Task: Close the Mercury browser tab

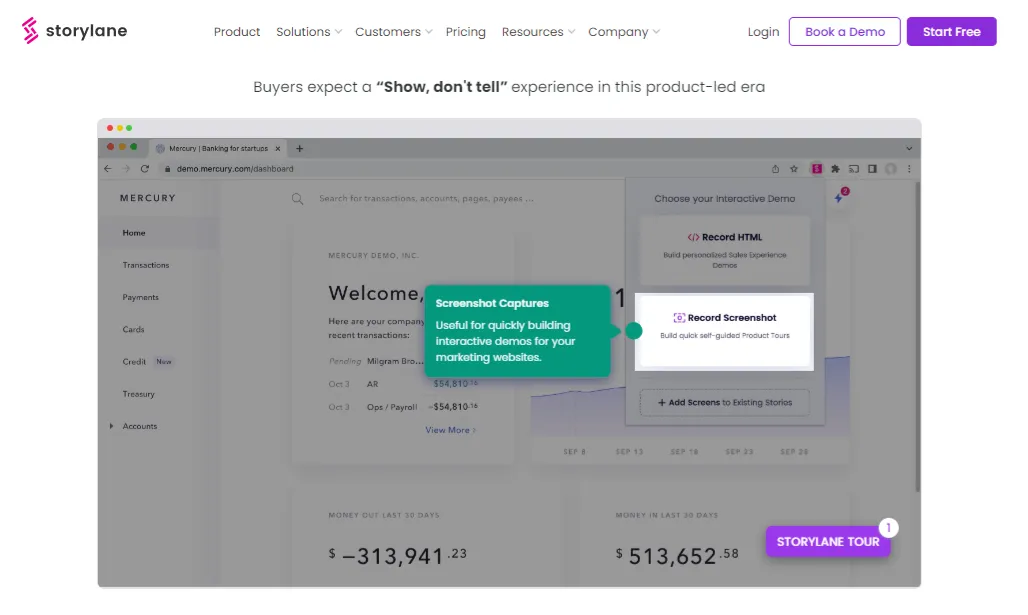Action: [278, 149]
